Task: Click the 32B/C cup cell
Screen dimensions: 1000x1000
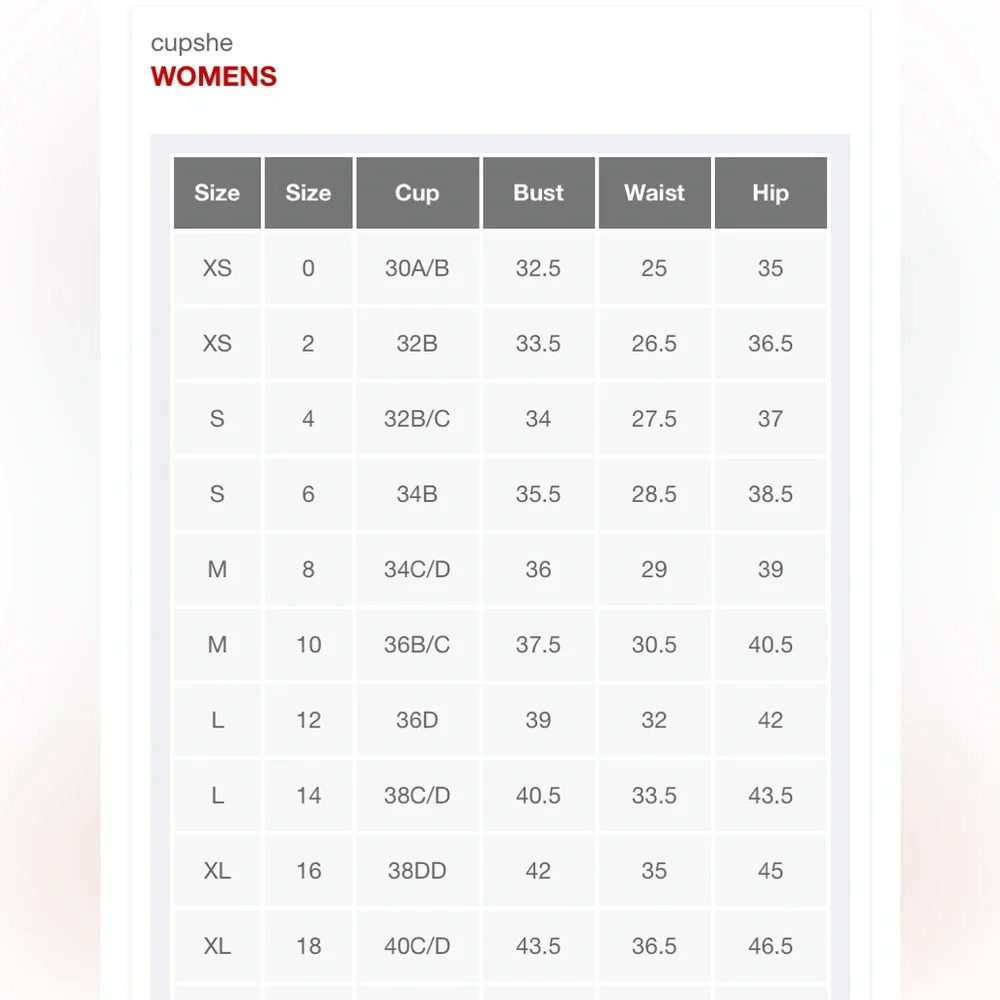Action: (417, 418)
